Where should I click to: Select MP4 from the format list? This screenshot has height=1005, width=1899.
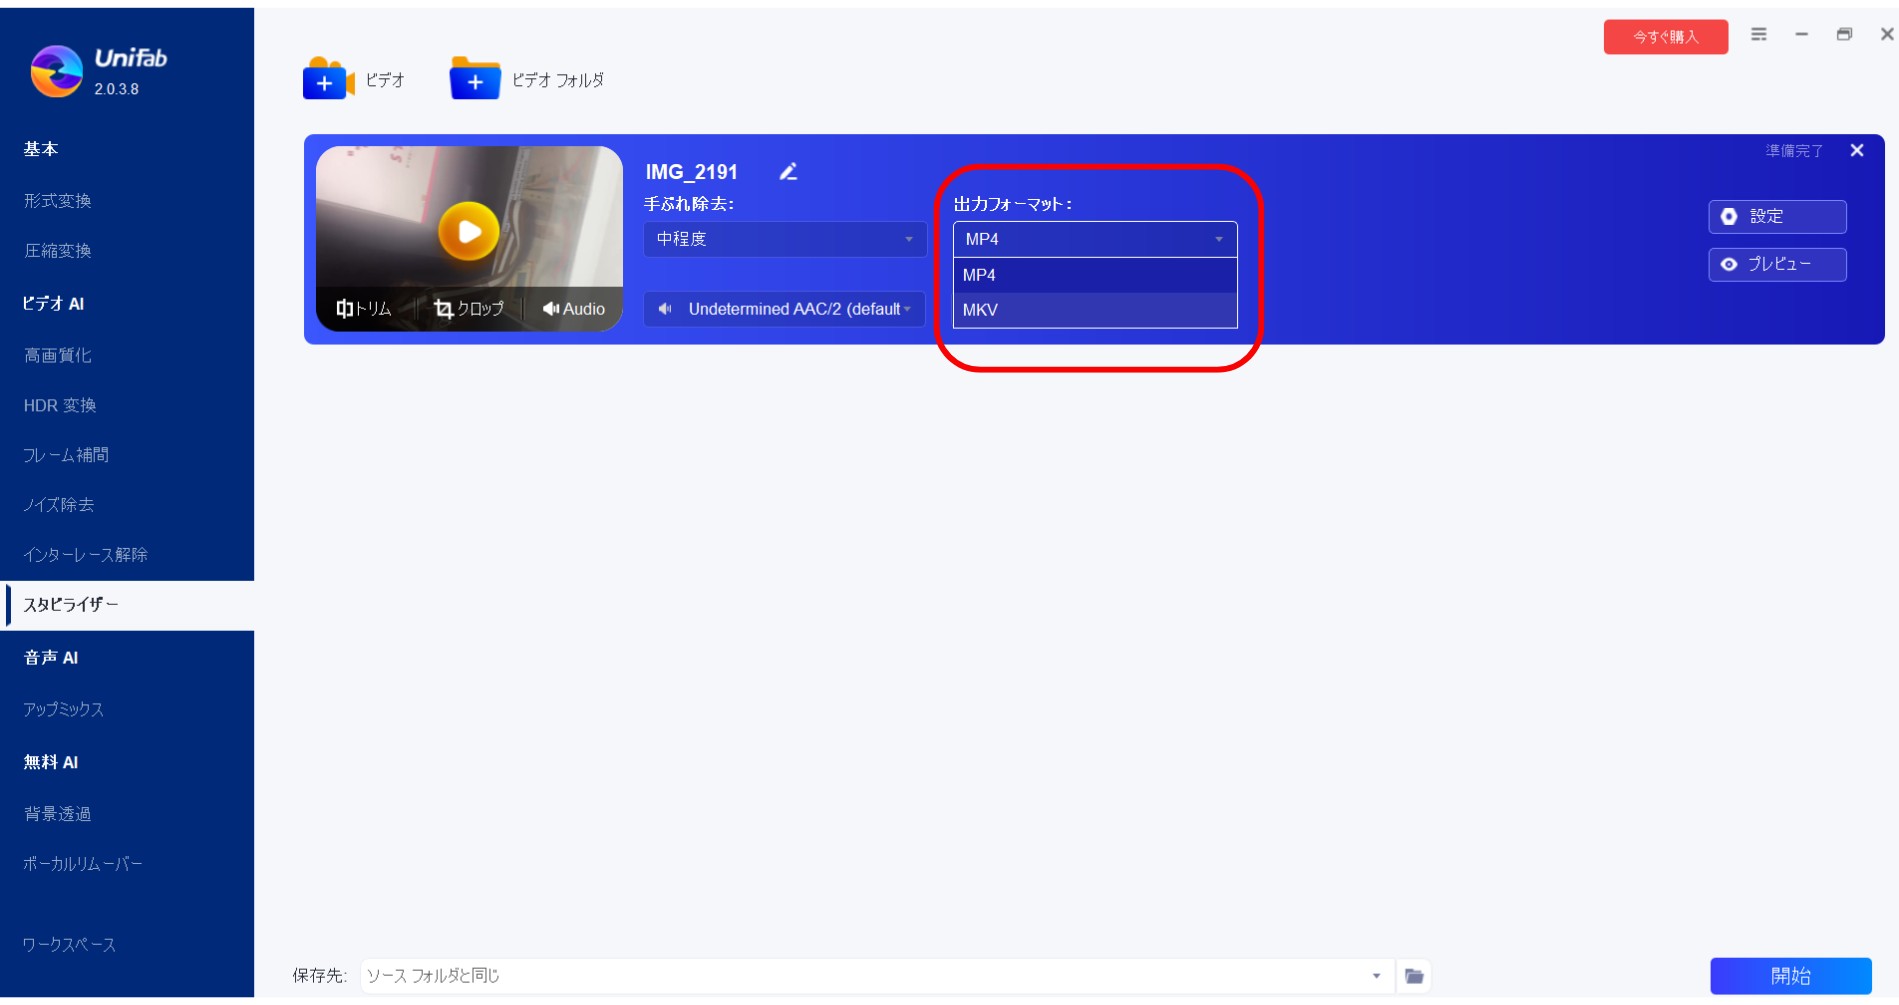pyautogui.click(x=1094, y=275)
